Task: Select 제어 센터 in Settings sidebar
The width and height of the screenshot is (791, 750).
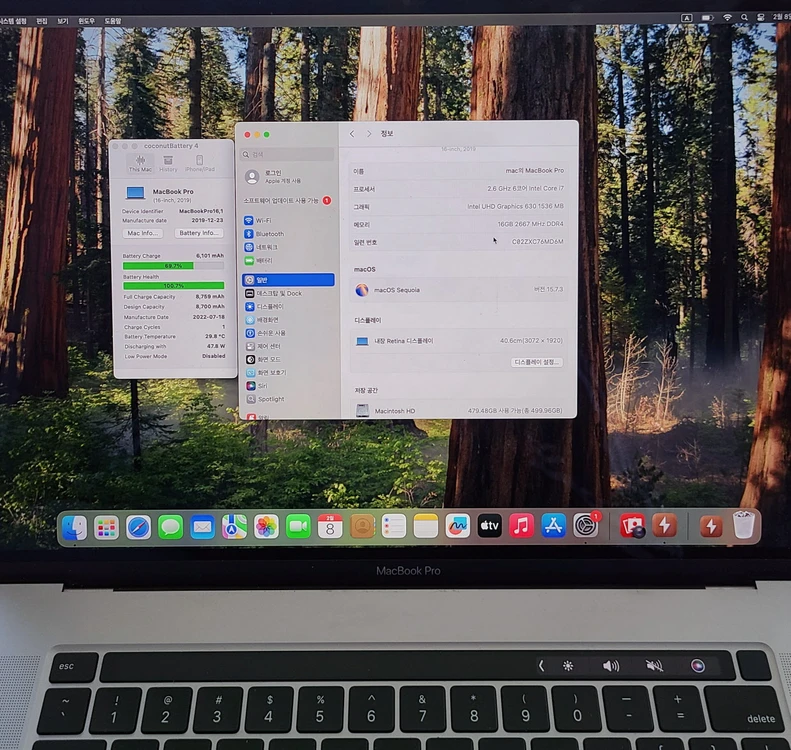Action: click(x=288, y=346)
